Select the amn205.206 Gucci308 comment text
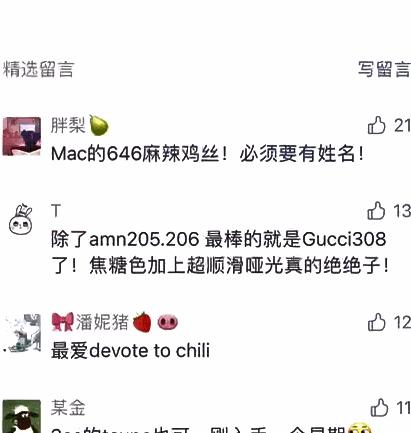This screenshot has height=433, width=411. [x=220, y=253]
